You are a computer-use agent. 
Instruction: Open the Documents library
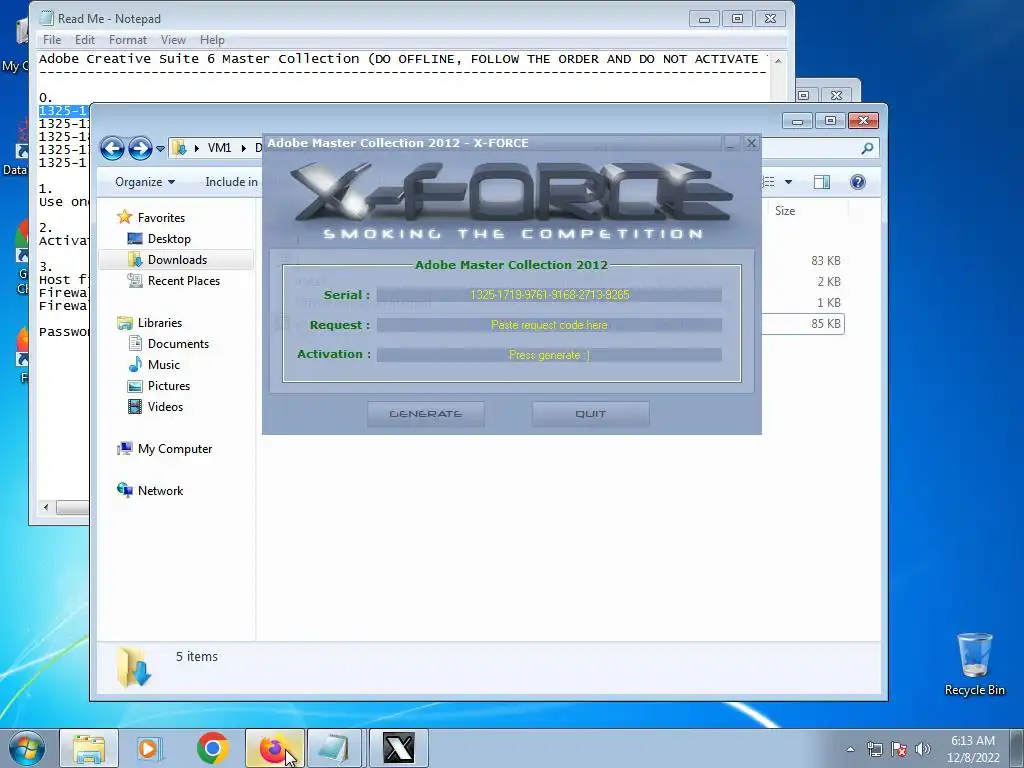[178, 344]
